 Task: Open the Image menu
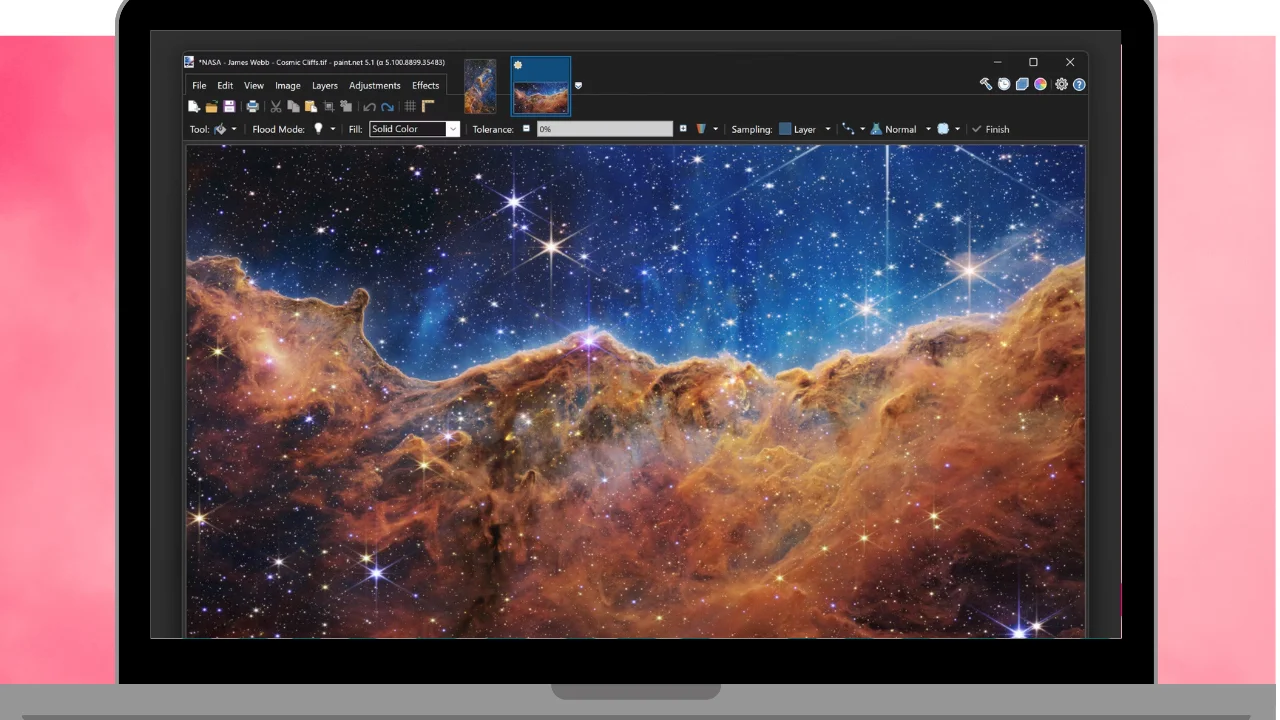point(288,86)
